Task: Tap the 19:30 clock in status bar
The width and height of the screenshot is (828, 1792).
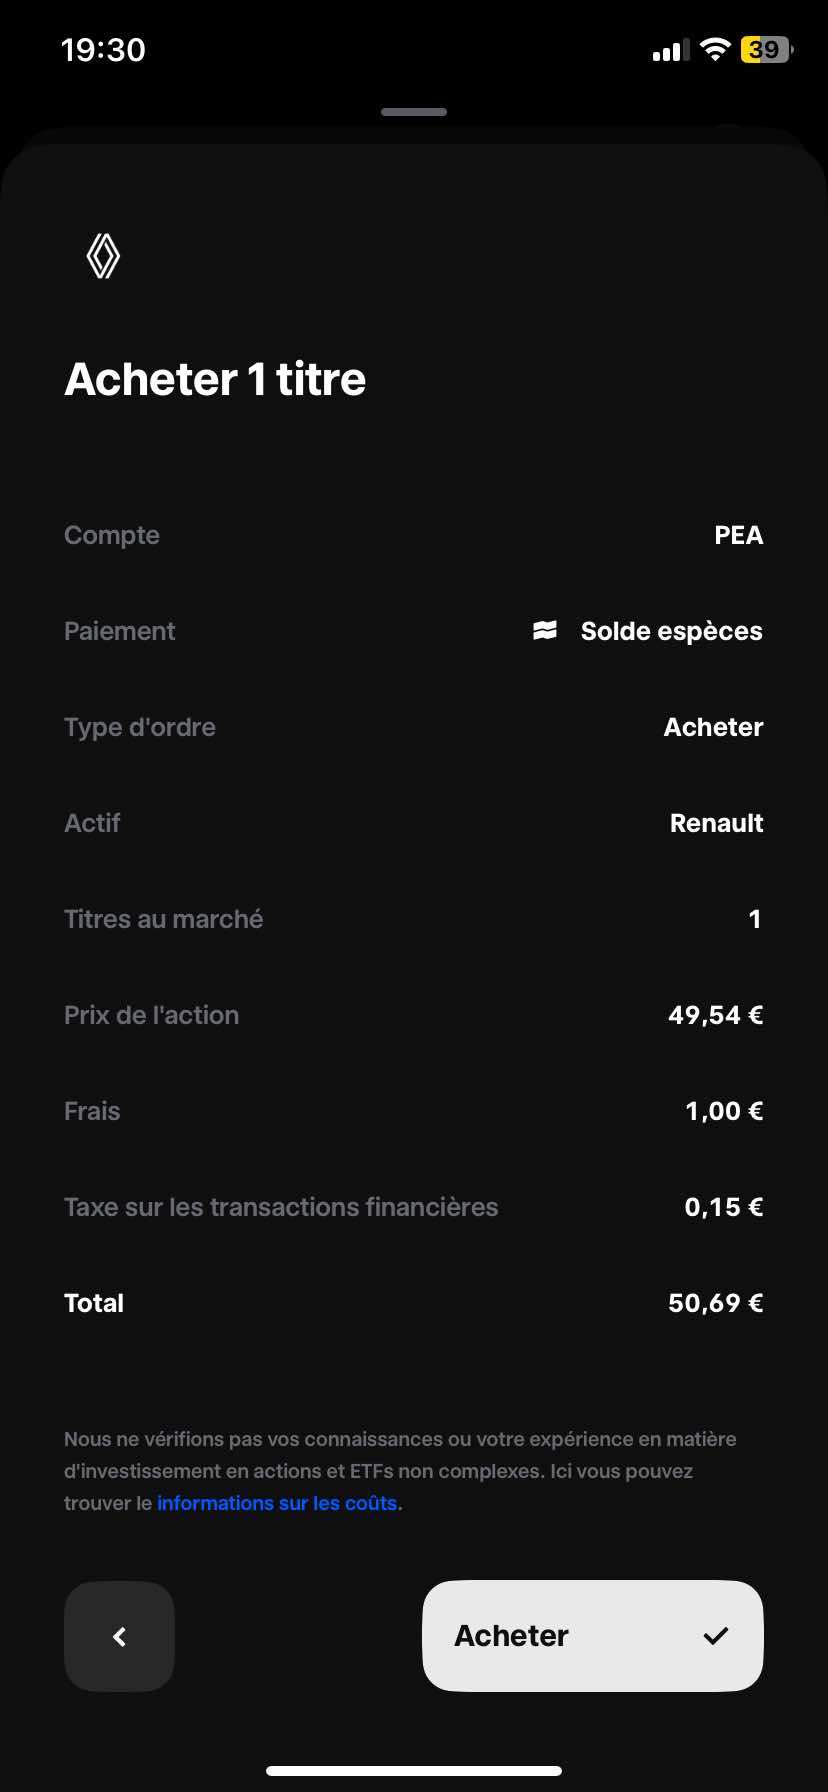Action: coord(103,50)
